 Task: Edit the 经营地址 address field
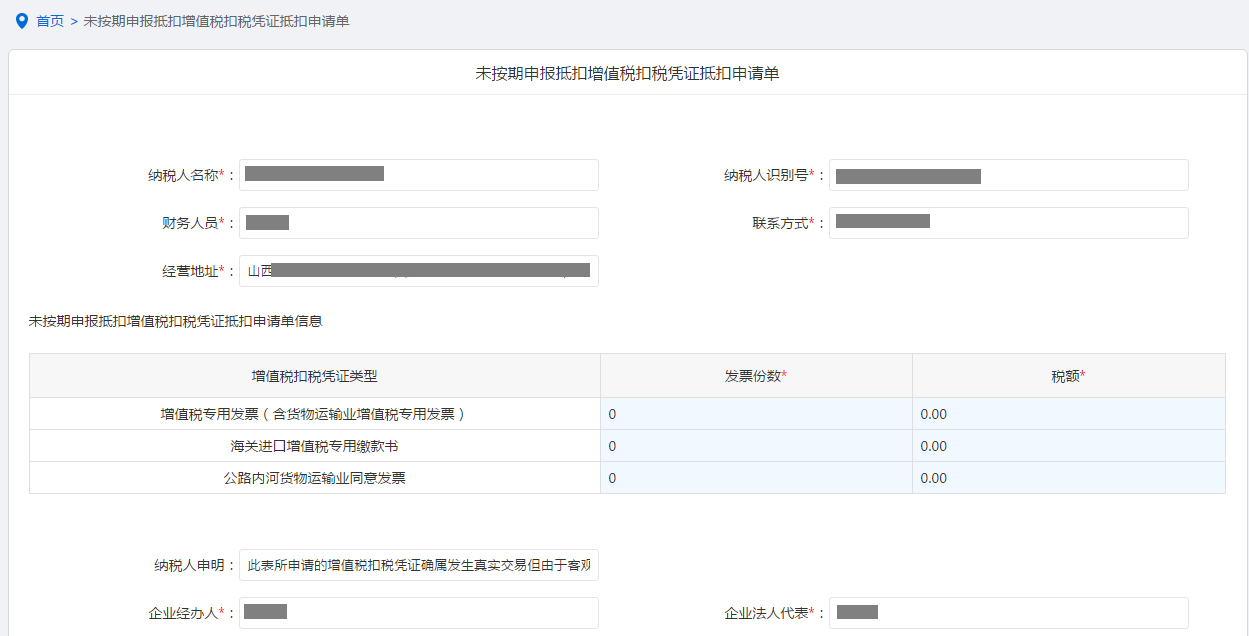click(x=418, y=271)
